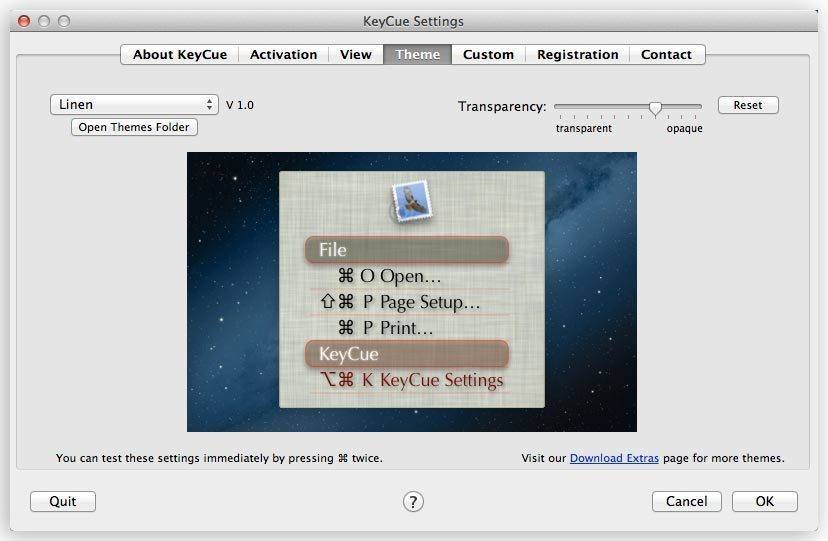
Task: Click the 'transparent' slider label
Action: pos(584,128)
